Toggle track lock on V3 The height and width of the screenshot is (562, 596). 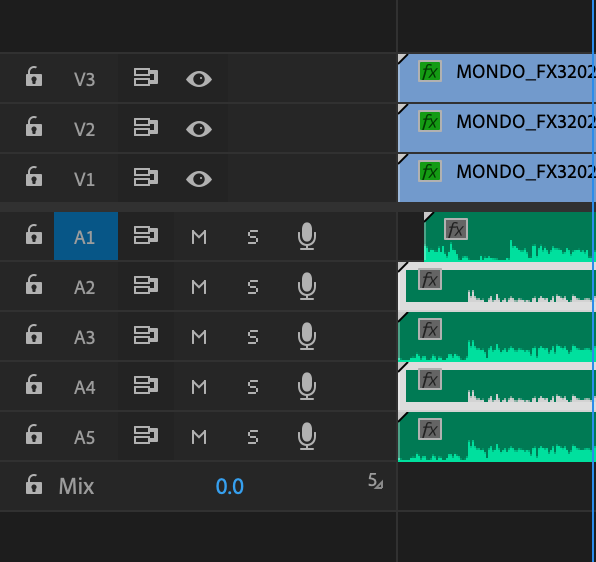point(34,77)
